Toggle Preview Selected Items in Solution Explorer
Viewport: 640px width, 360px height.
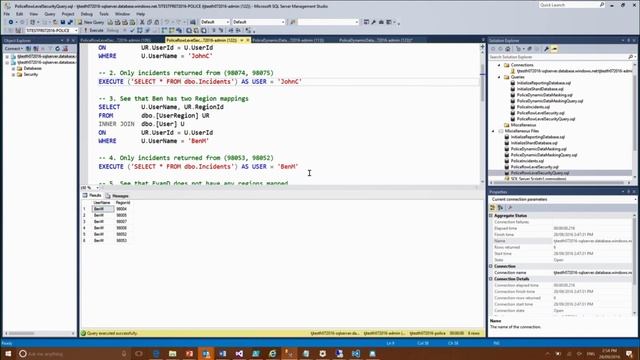point(554,49)
